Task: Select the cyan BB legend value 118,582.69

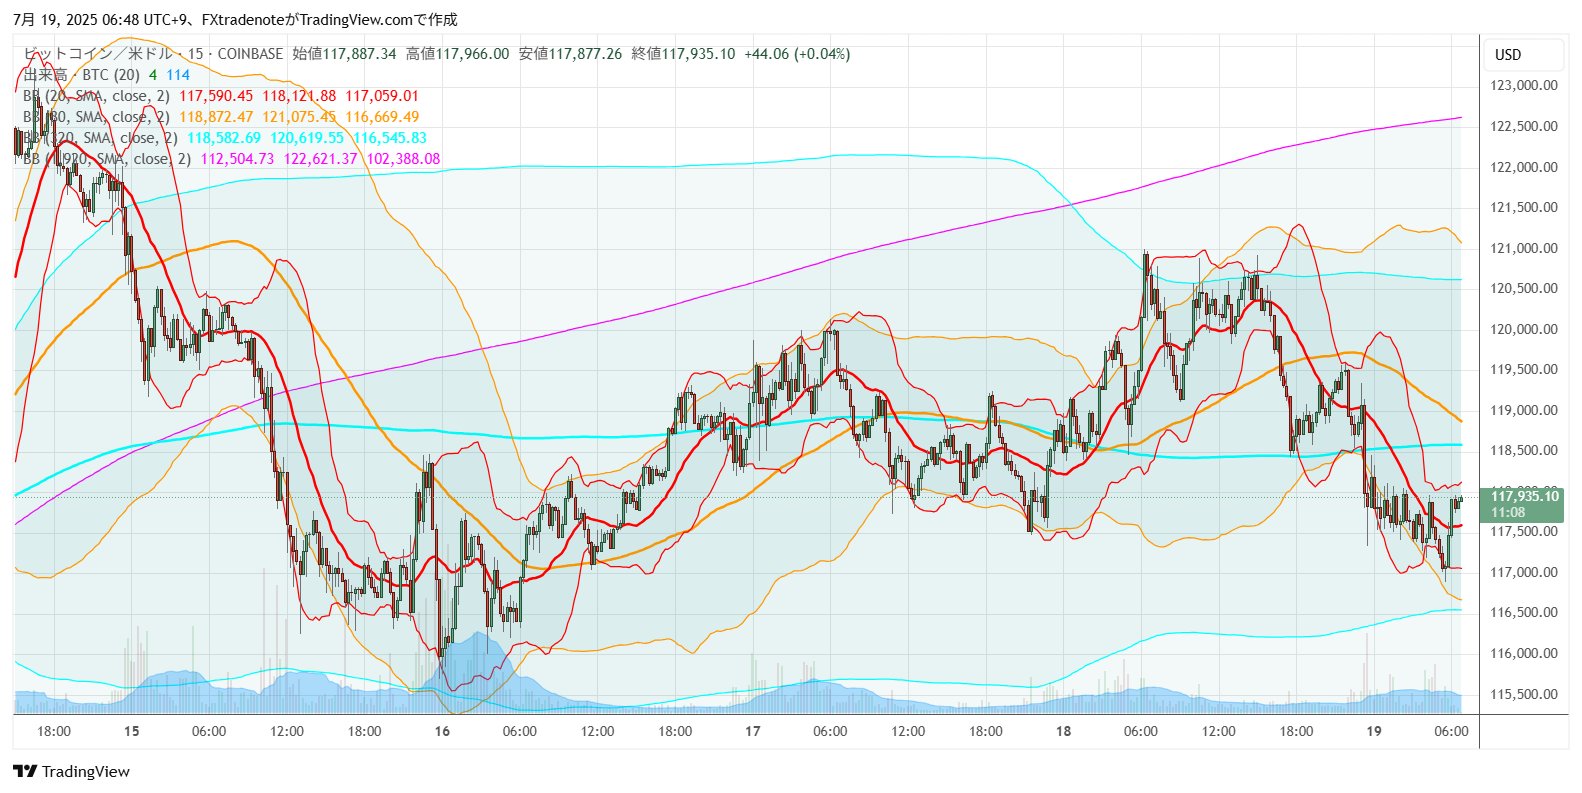Action: tap(224, 138)
